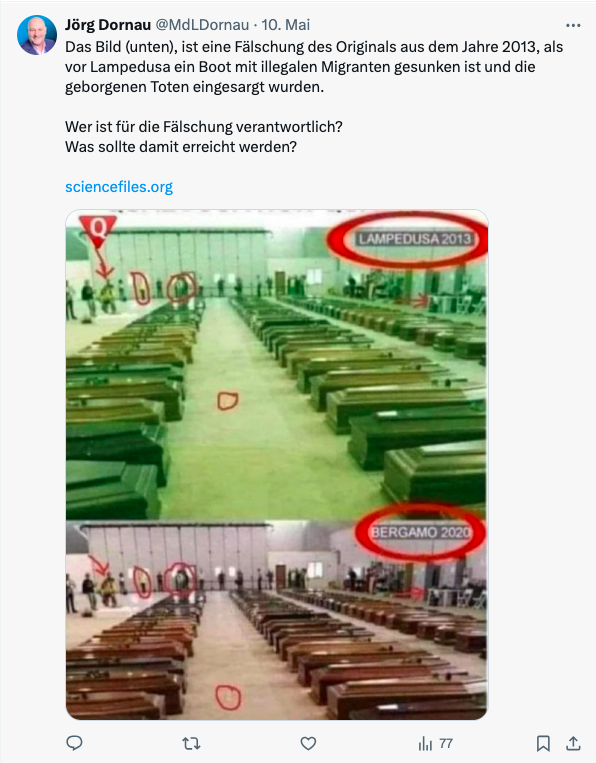
Task: Open view analytics bar chart icon
Action: click(x=425, y=744)
